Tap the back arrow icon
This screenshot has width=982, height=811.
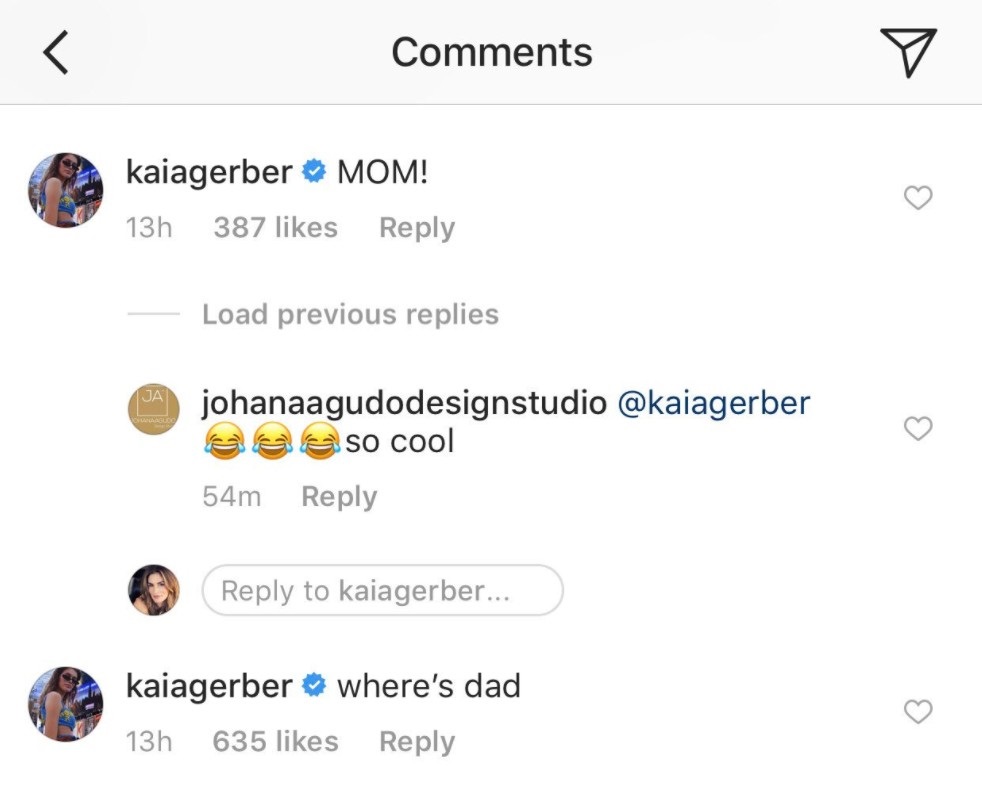tap(56, 52)
